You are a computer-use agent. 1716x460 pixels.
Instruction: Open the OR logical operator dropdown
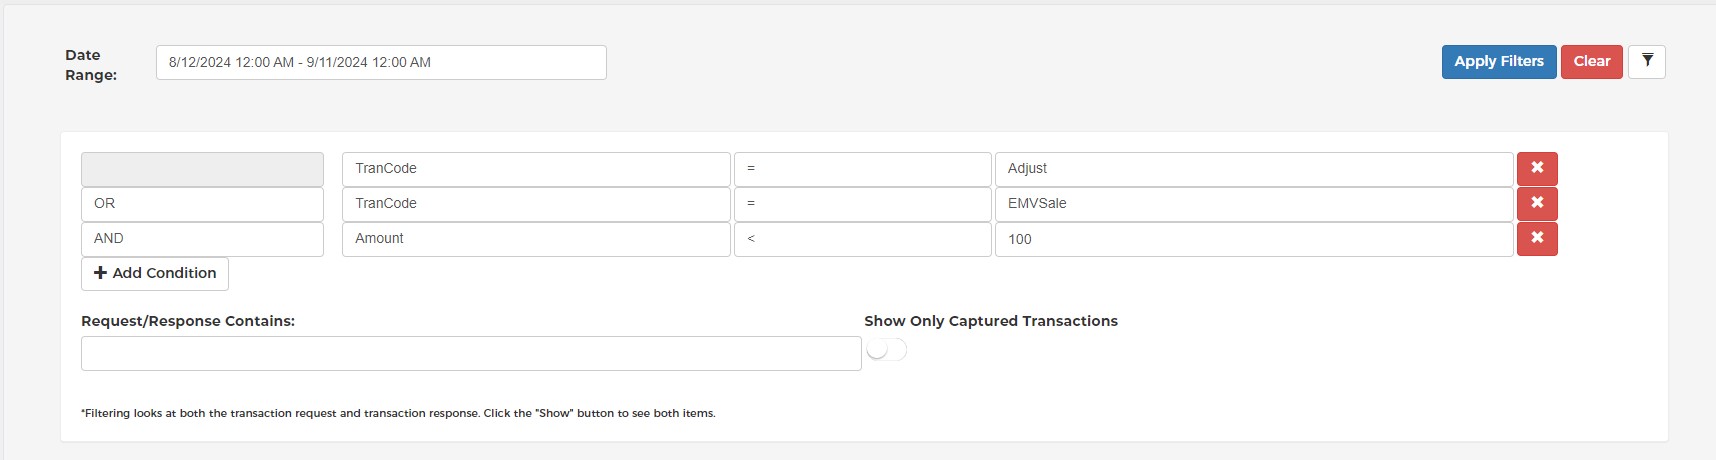[x=202, y=204]
